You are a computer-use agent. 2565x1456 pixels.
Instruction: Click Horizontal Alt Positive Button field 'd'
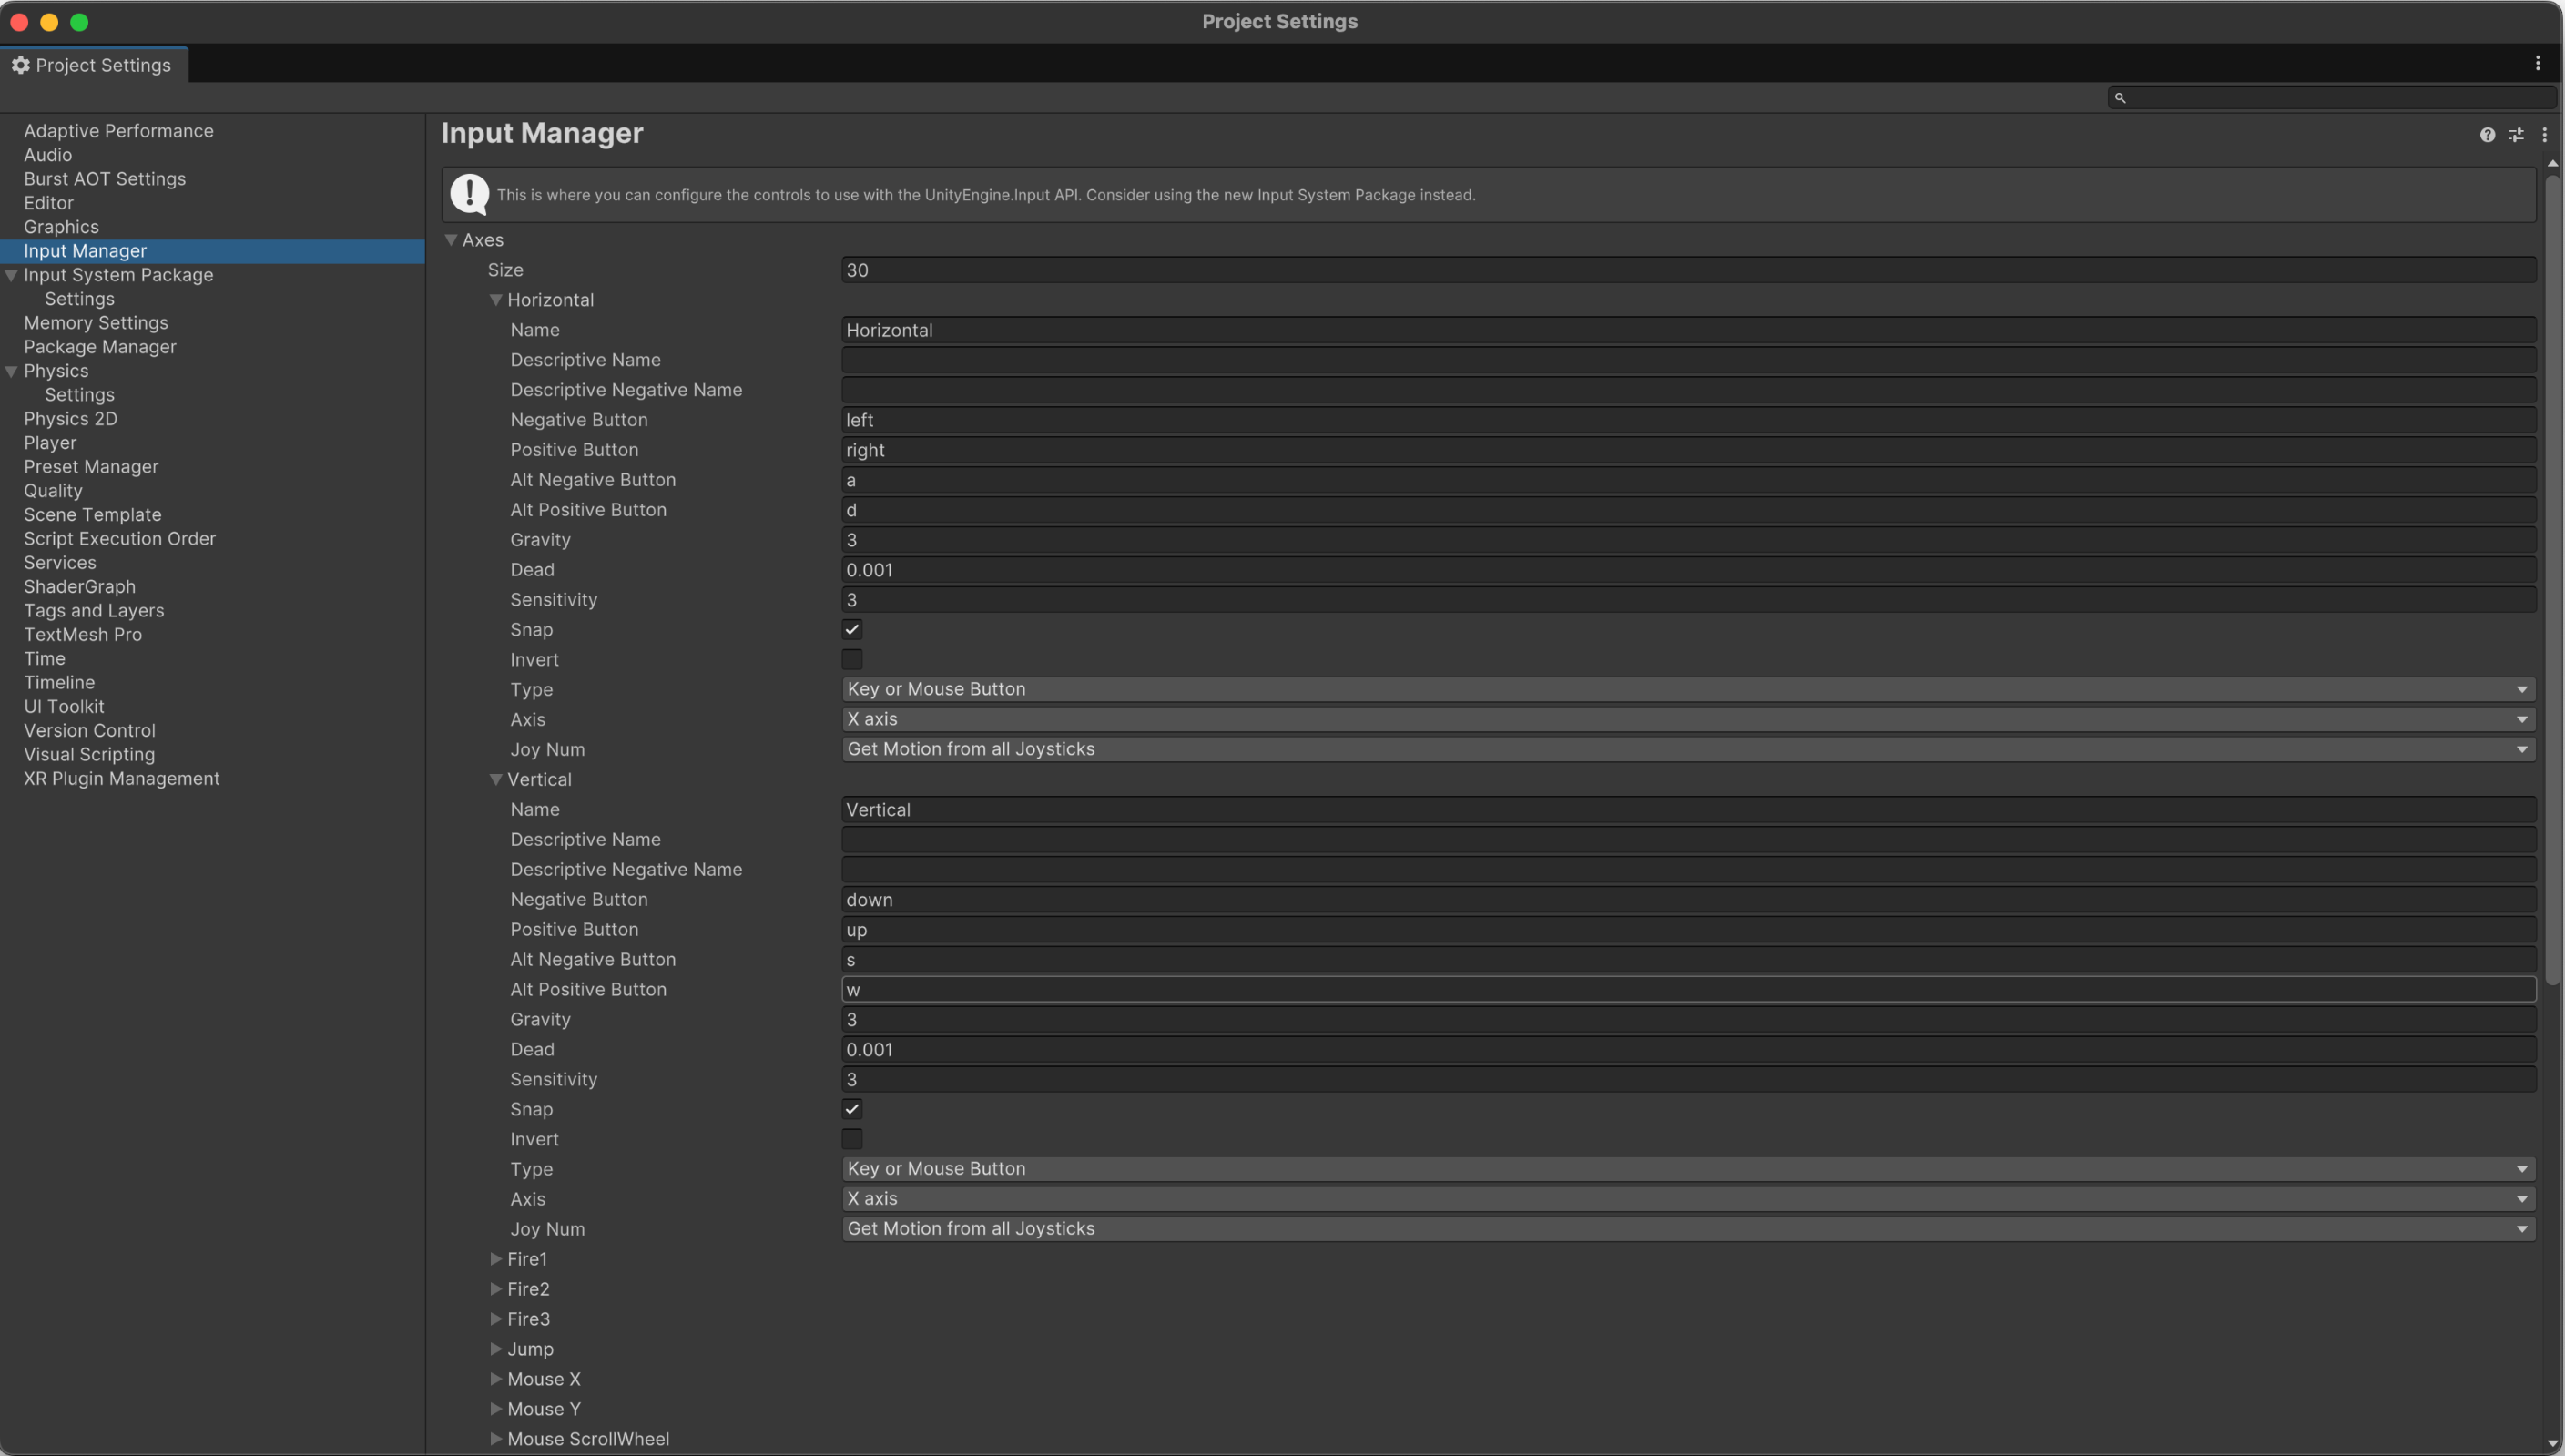pyautogui.click(x=1688, y=510)
